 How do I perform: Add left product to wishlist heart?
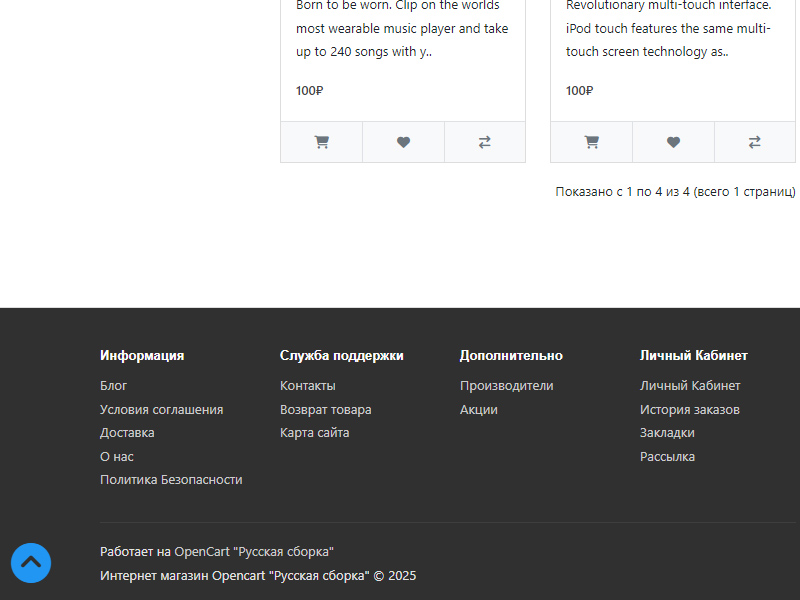tap(403, 142)
